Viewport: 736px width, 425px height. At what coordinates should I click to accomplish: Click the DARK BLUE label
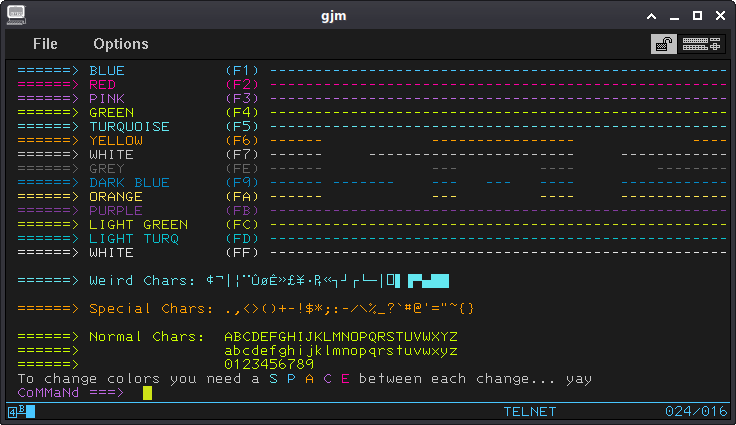[x=130, y=183]
